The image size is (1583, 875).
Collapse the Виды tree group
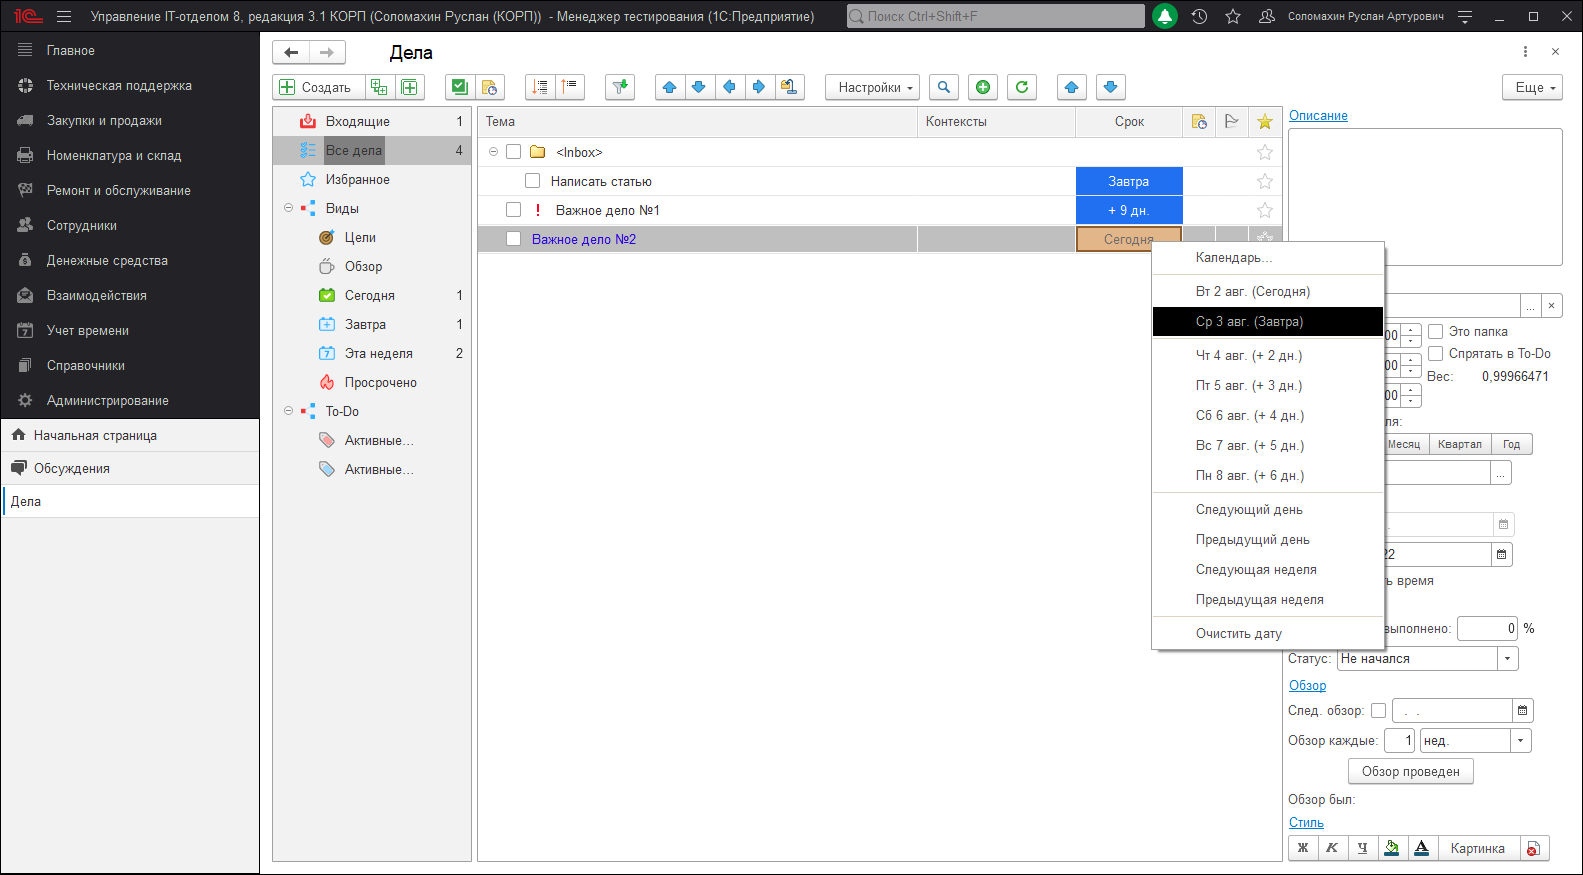coord(289,208)
